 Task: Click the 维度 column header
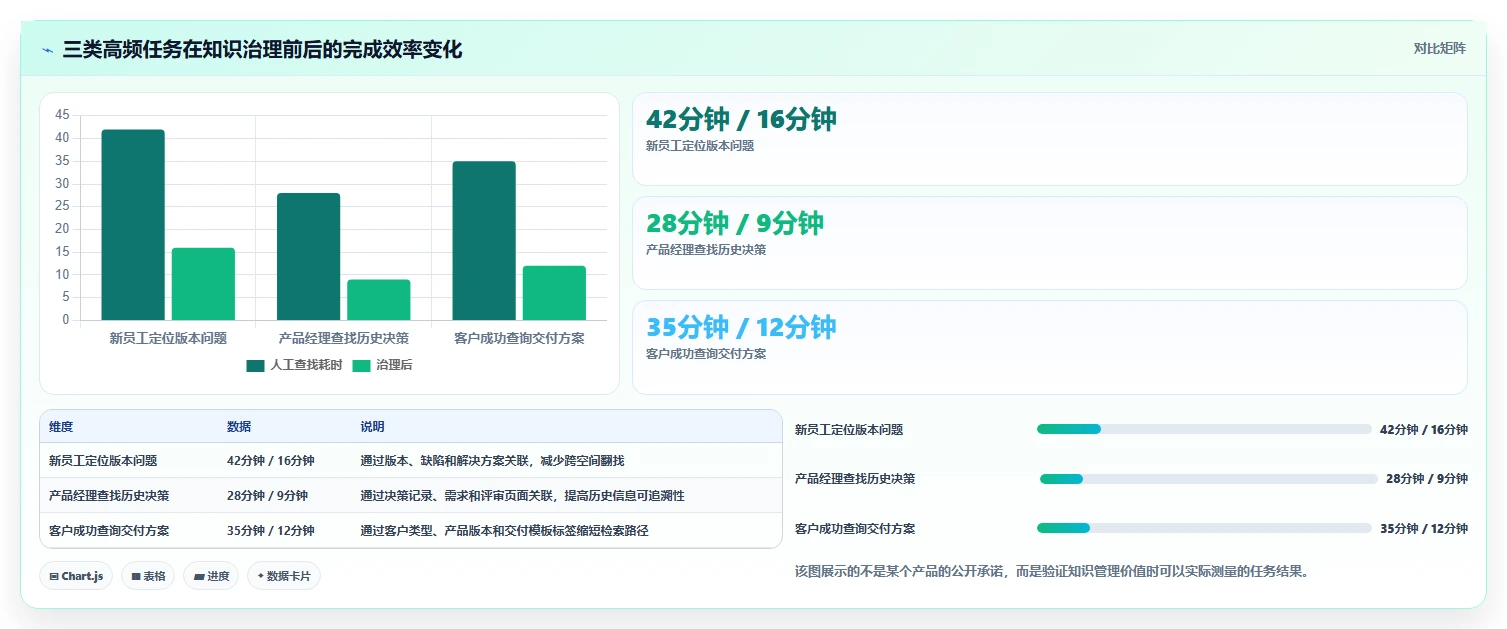click(x=61, y=427)
